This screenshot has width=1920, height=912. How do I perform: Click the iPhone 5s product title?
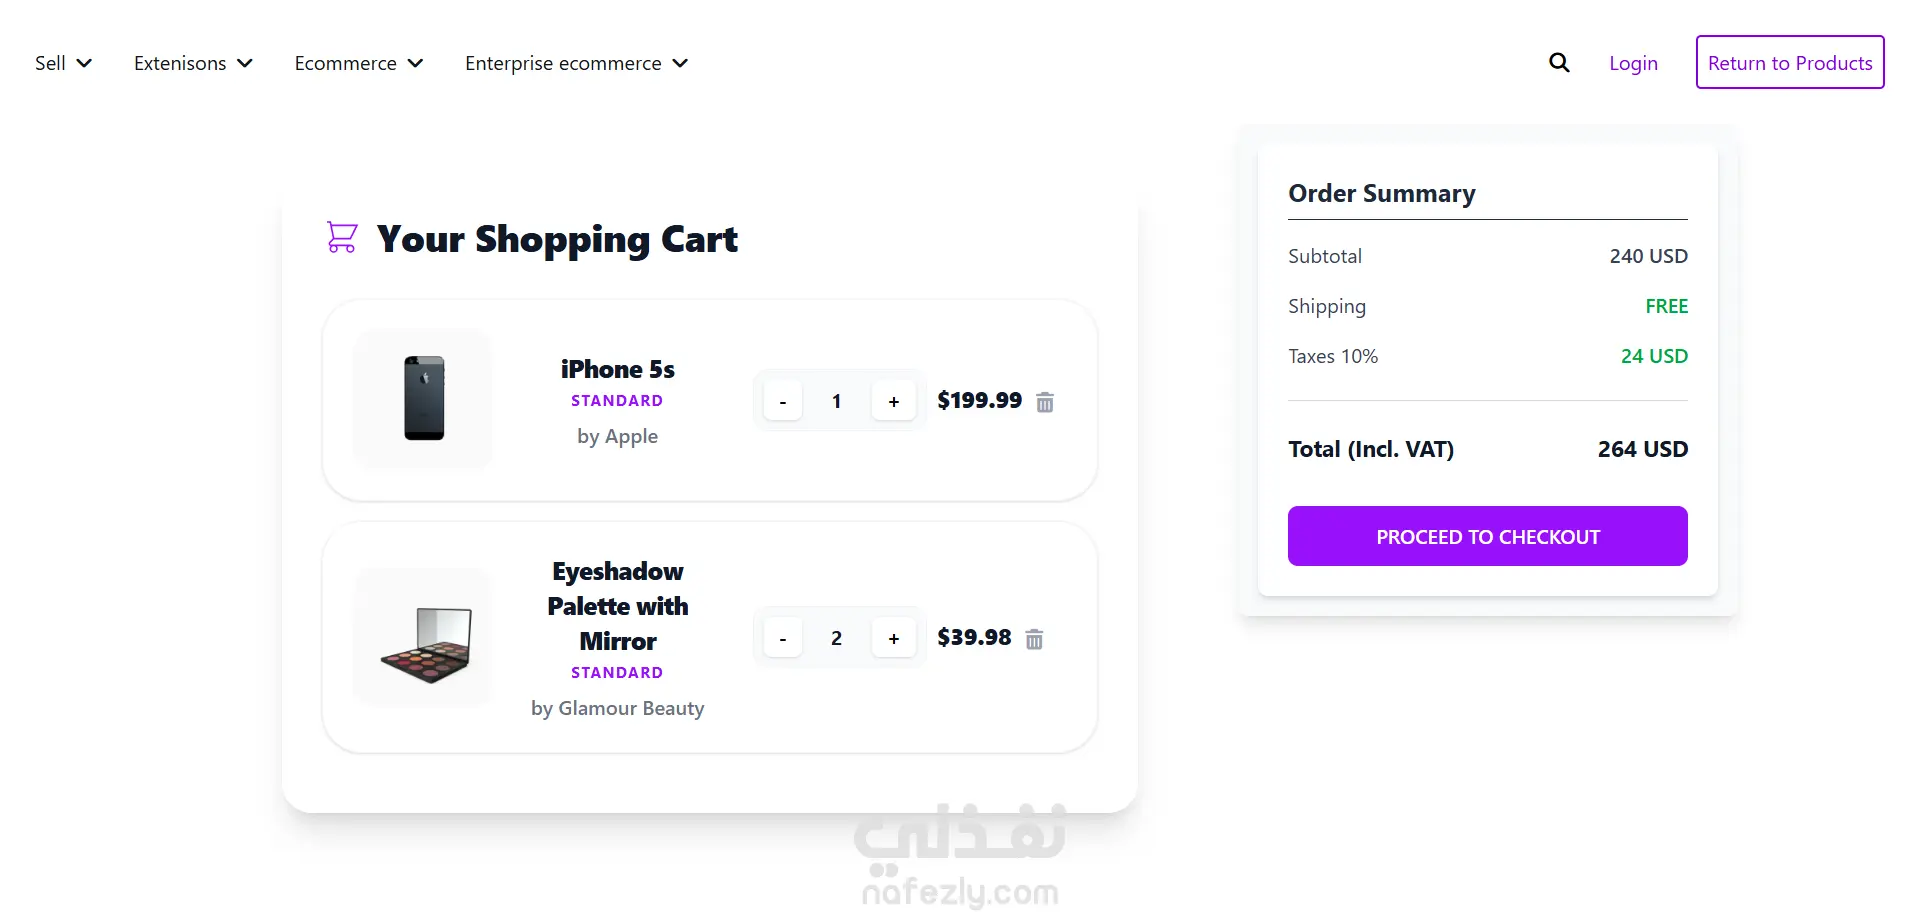(x=617, y=369)
